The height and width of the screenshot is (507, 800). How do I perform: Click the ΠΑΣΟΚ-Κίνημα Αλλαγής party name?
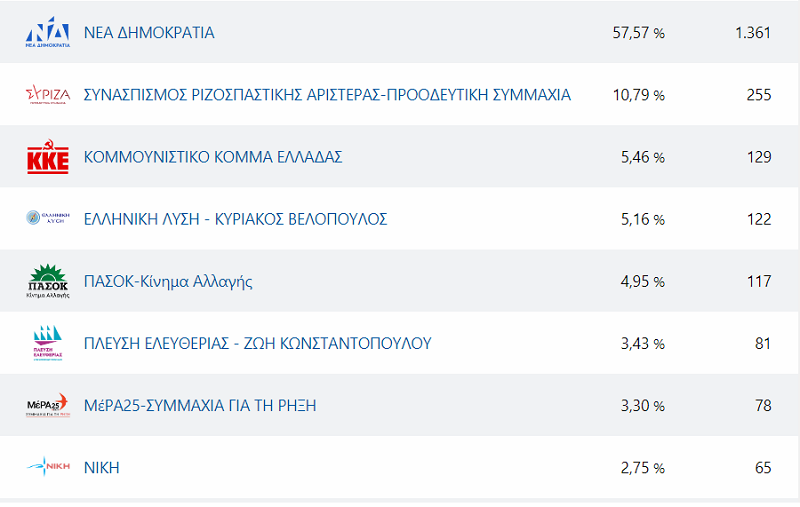(168, 281)
